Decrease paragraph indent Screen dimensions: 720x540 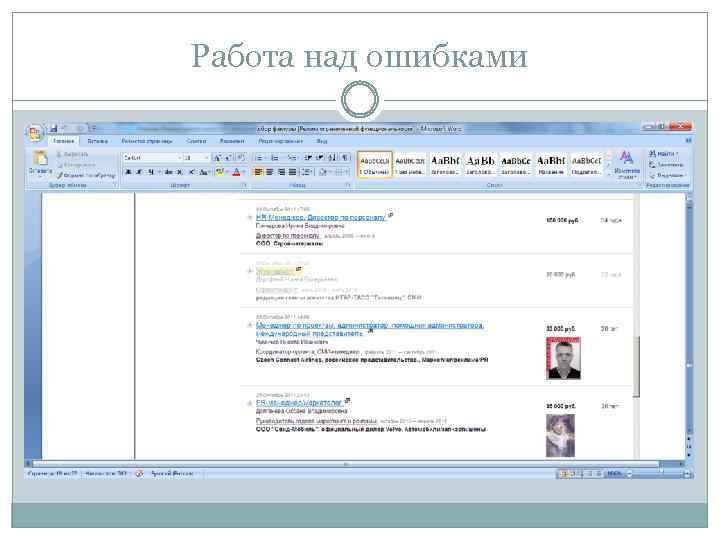(308, 158)
